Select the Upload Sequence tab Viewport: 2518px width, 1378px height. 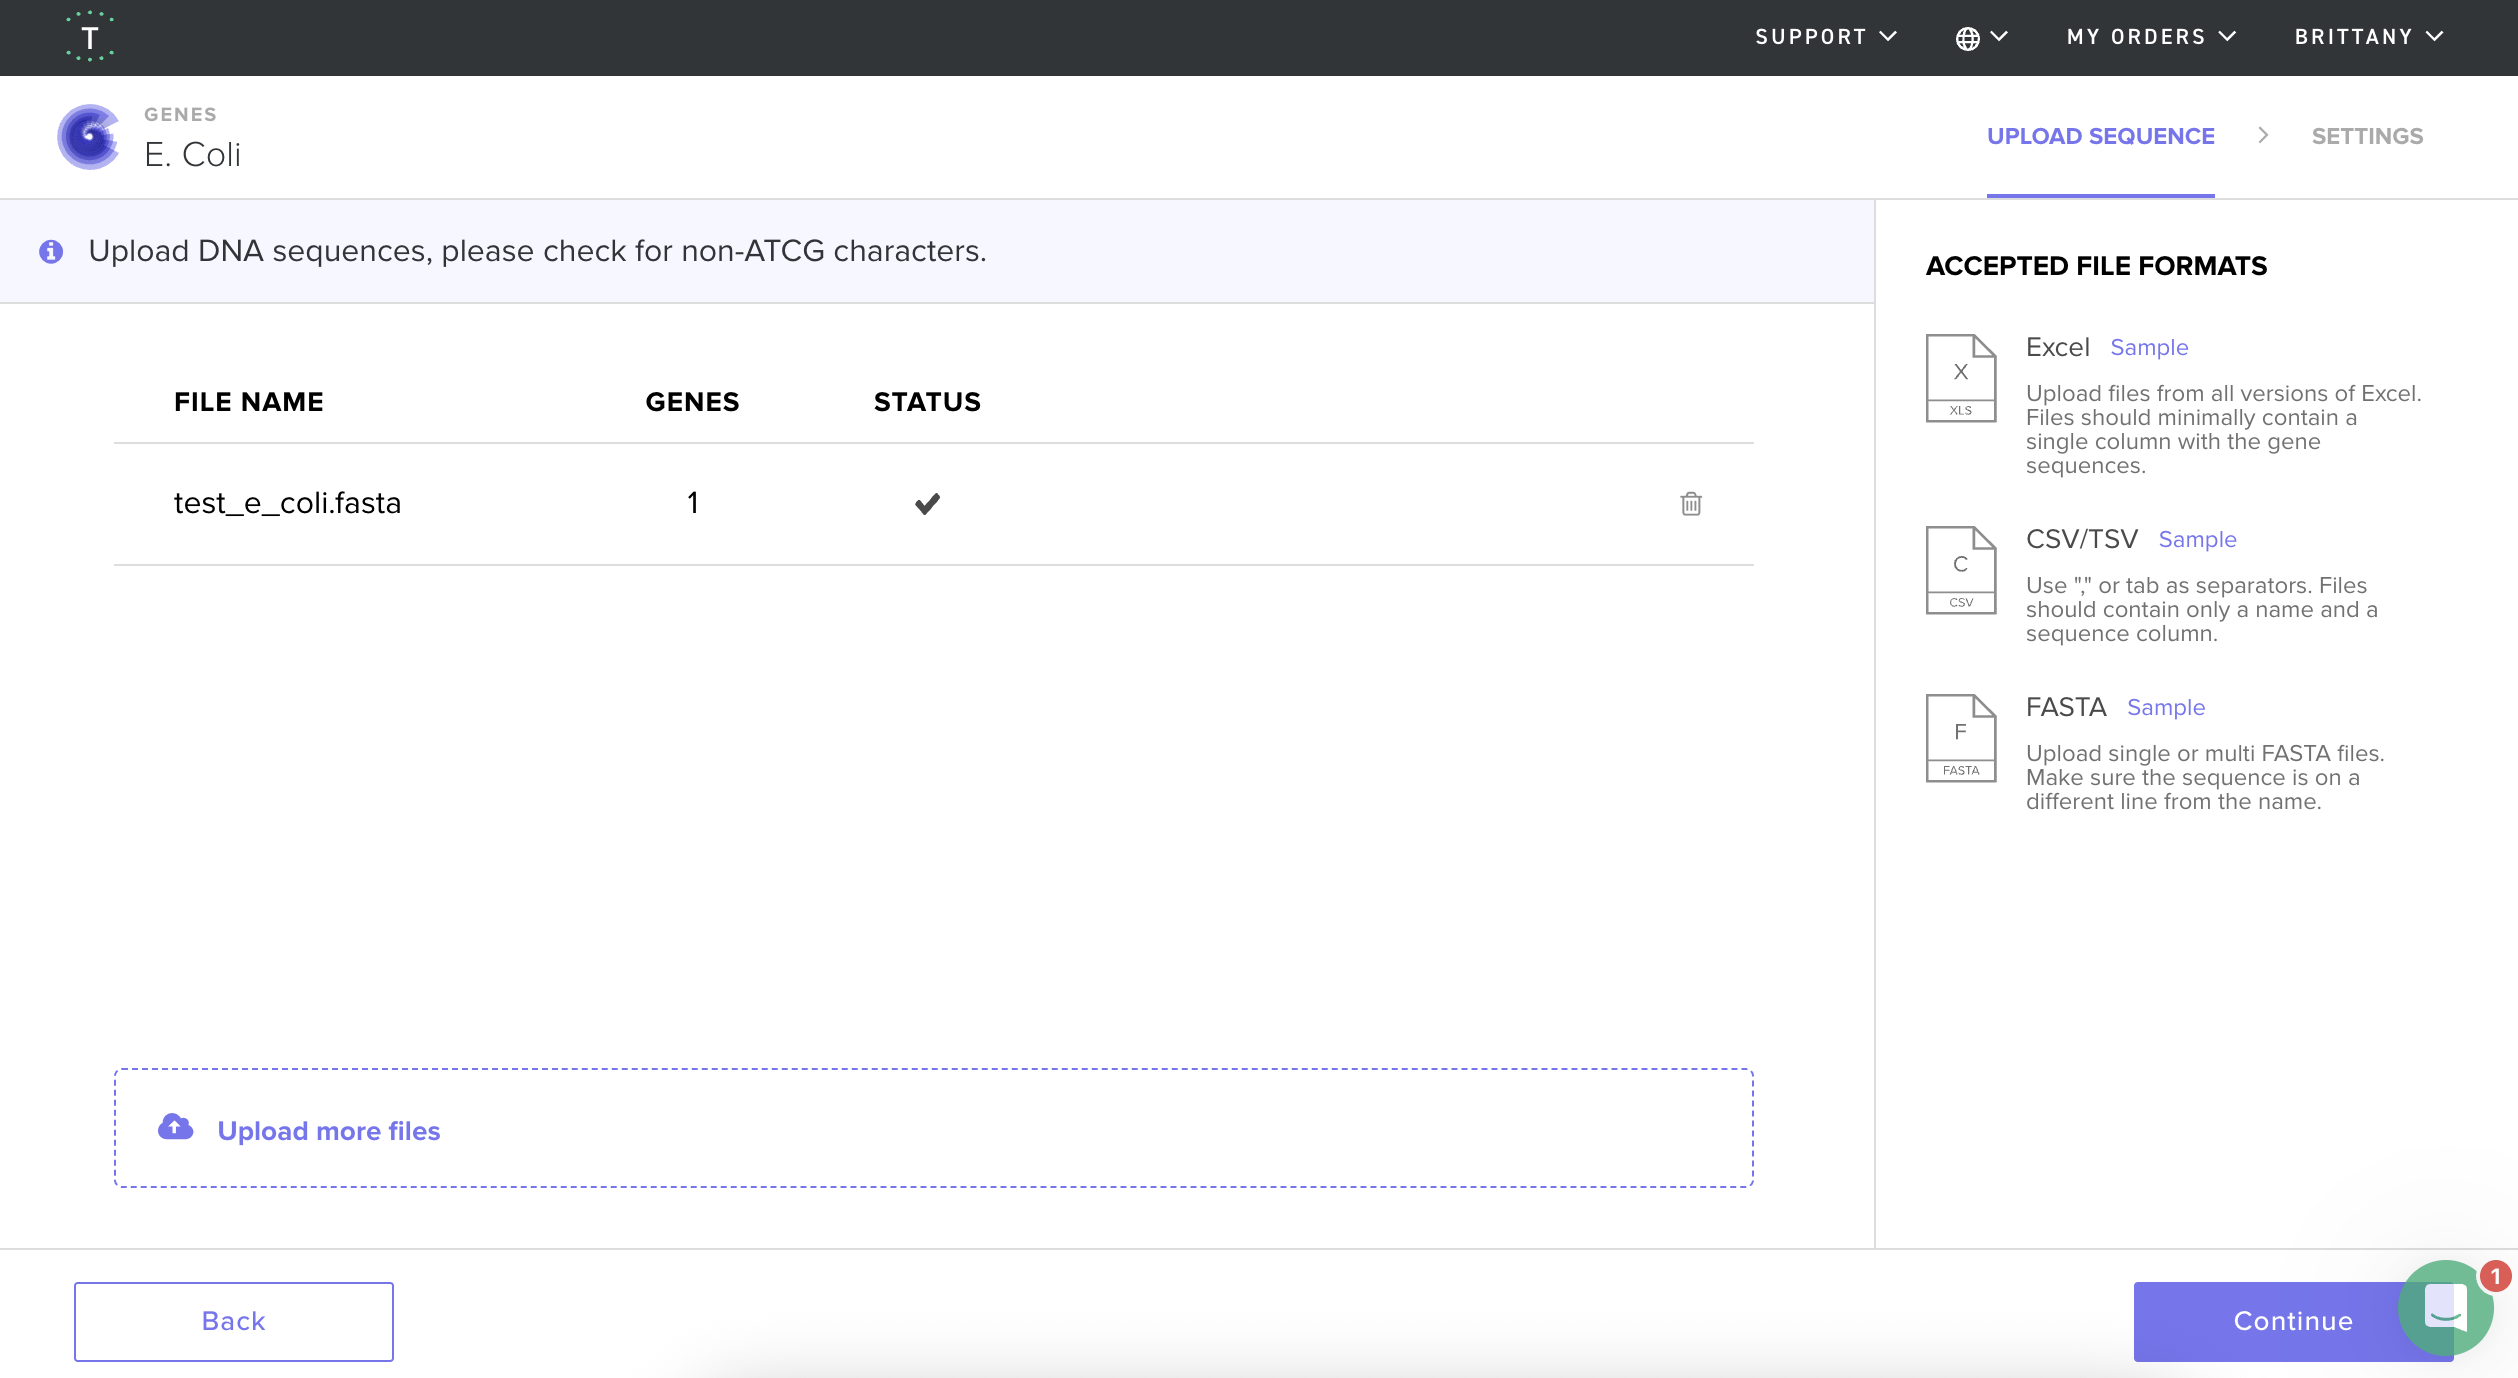click(x=2100, y=136)
